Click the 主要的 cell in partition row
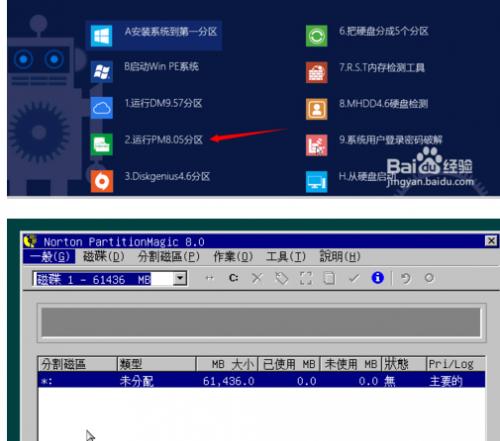This screenshot has width=500, height=441. click(446, 381)
